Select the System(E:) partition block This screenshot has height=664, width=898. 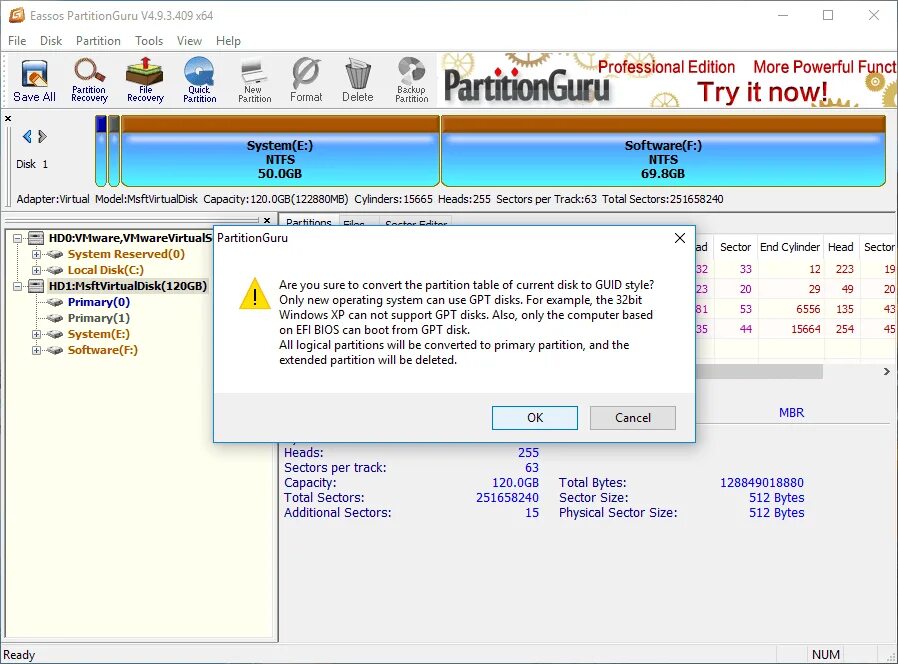[x=280, y=150]
